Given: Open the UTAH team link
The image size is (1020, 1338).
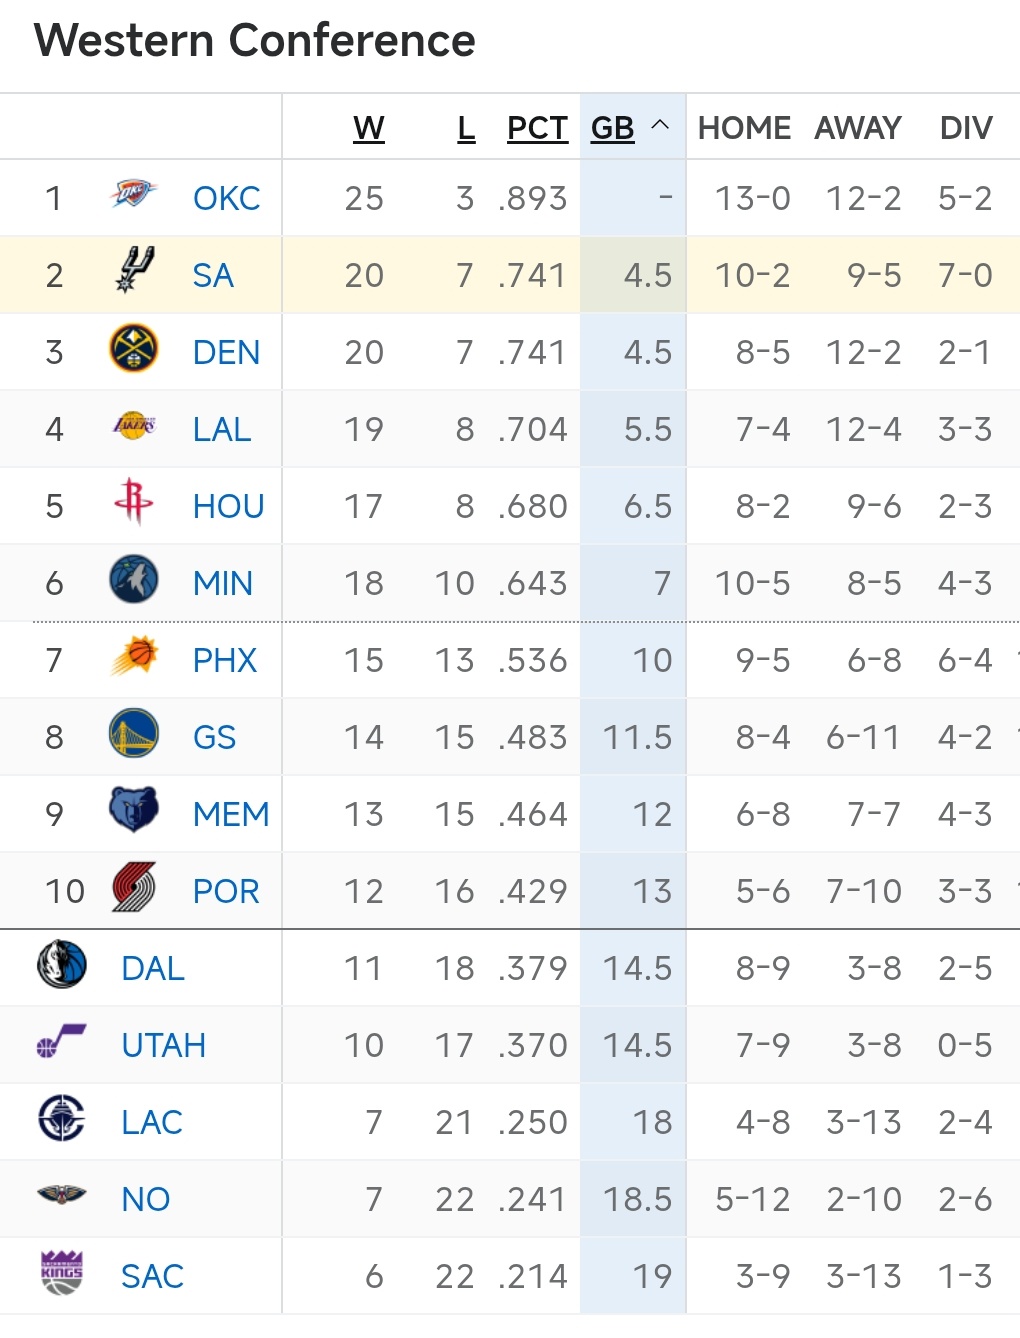Looking at the screenshot, I should pyautogui.click(x=163, y=1046).
